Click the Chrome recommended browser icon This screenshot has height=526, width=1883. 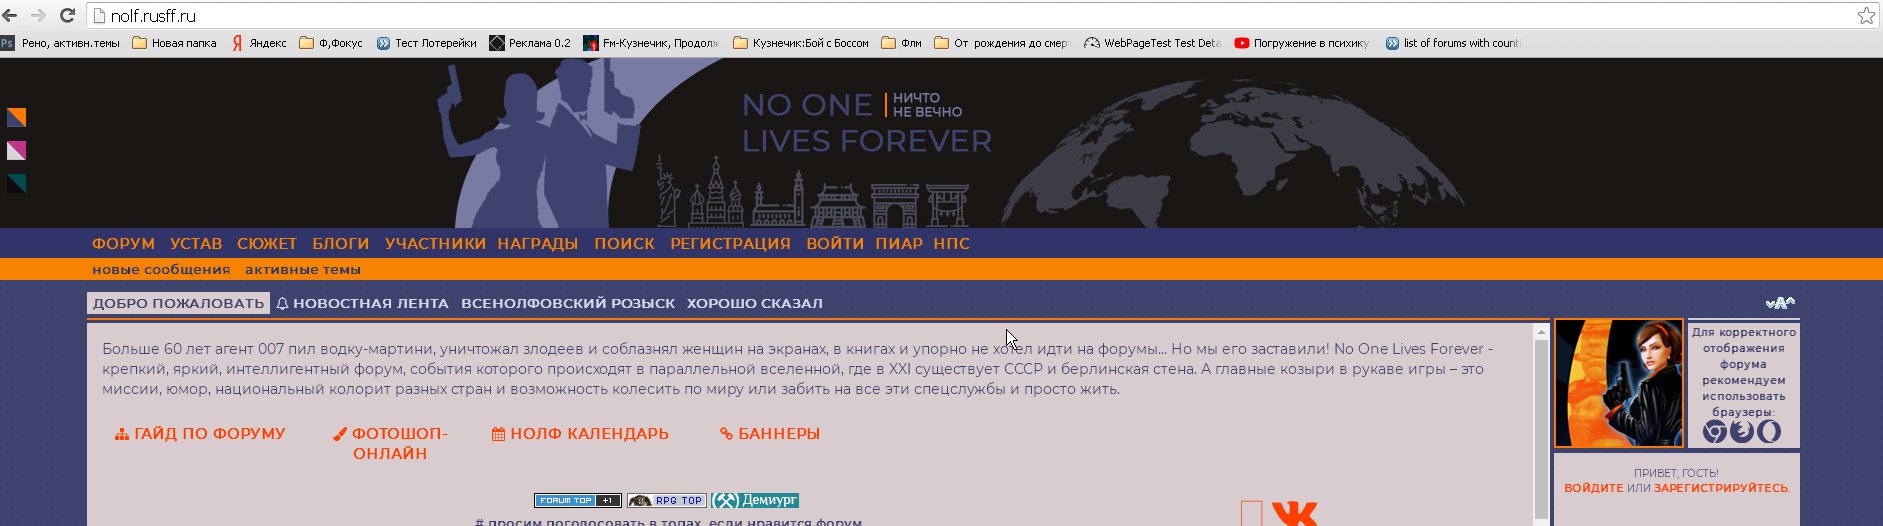point(1715,431)
